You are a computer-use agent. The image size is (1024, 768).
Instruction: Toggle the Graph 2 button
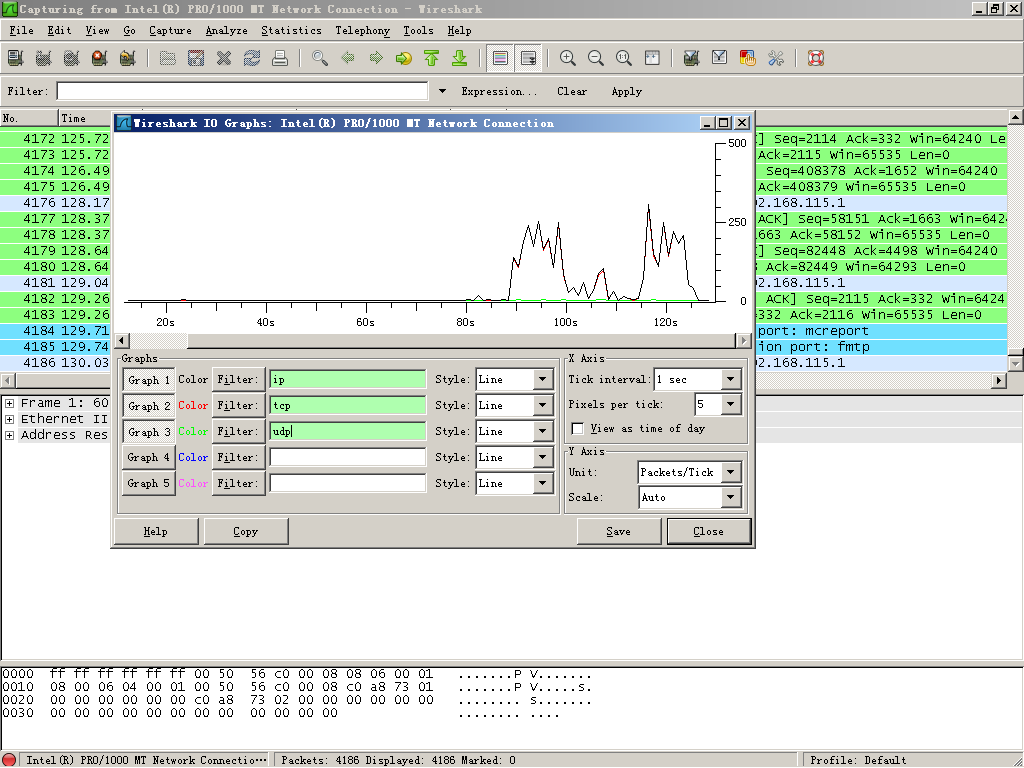(x=149, y=406)
